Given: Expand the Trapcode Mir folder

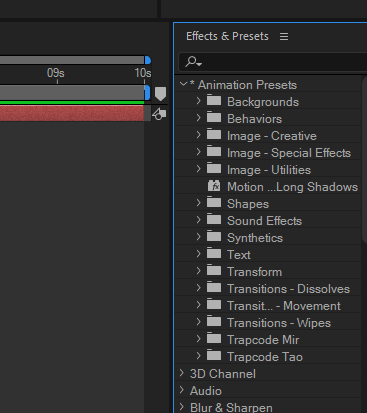Looking at the screenshot, I should [x=199, y=339].
